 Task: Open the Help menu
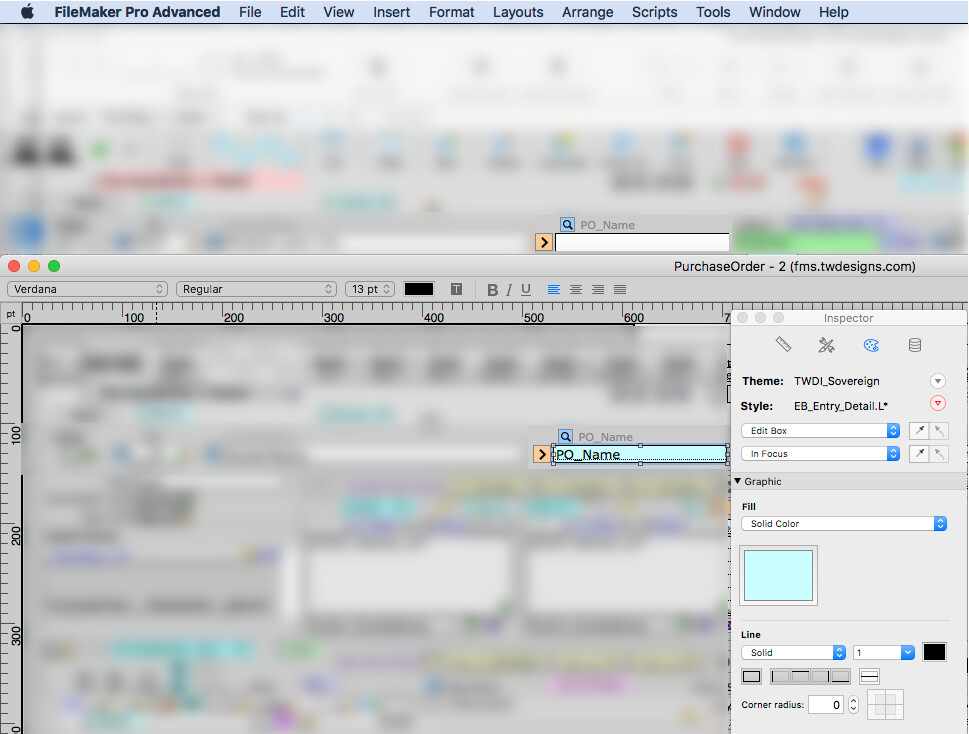(x=834, y=12)
